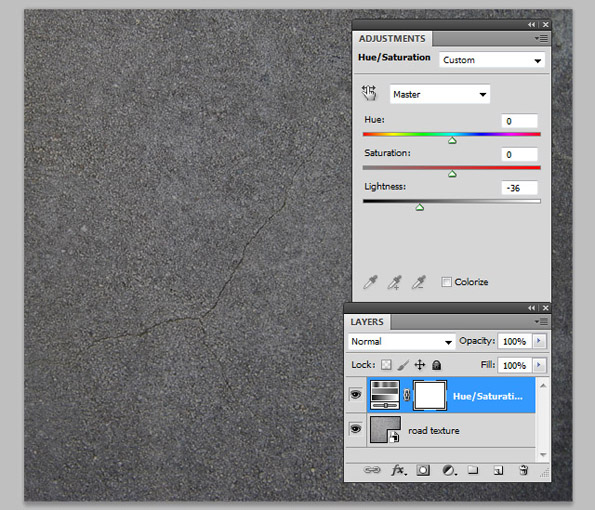Create a new layer group

(473, 471)
